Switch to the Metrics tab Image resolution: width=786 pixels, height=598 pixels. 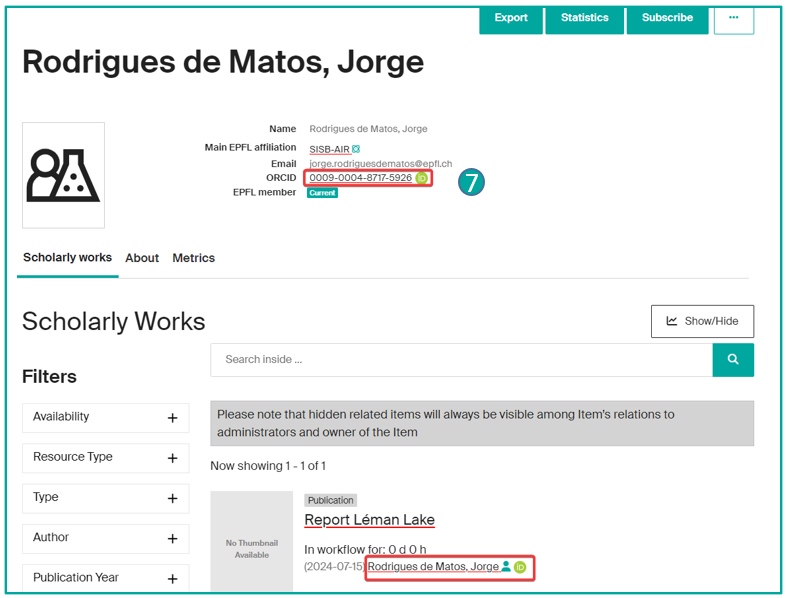click(193, 258)
